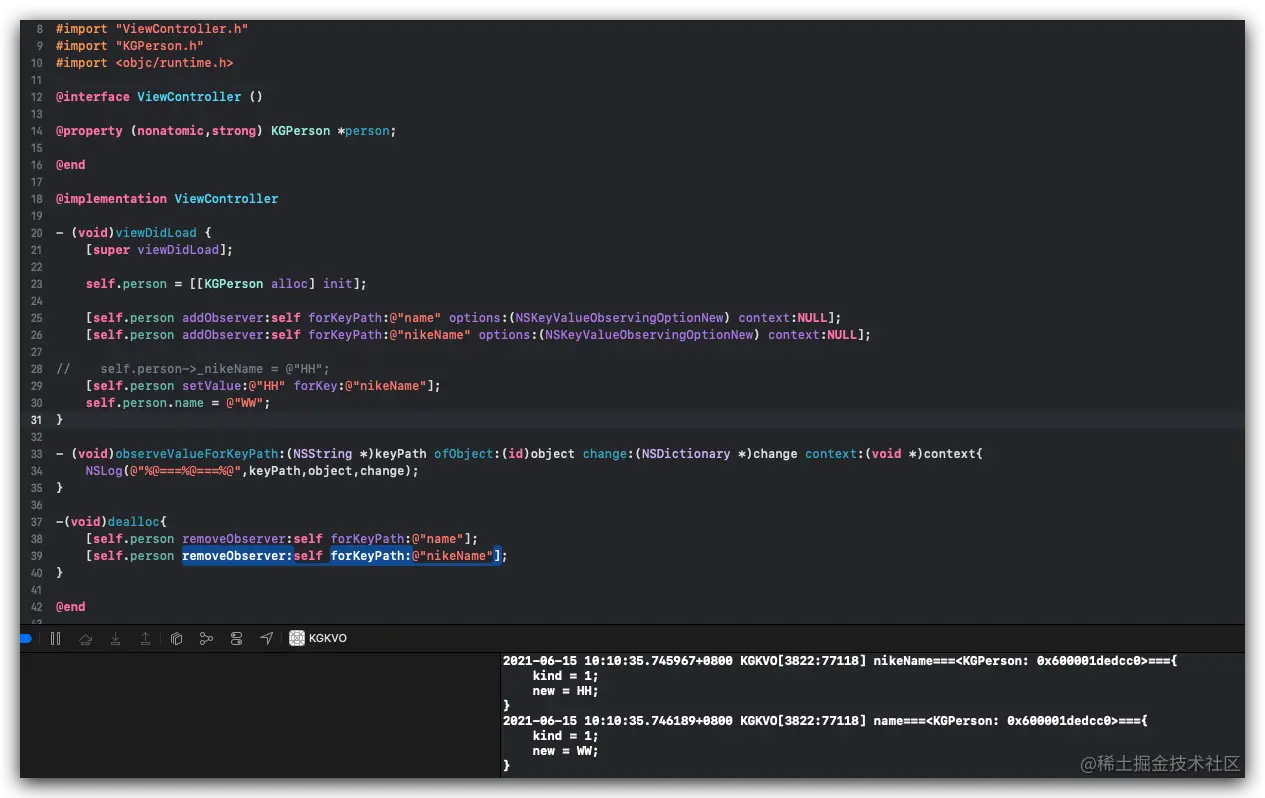Click the @end keyword on line 42
Screen dimensions: 1265x798
pos(71,607)
